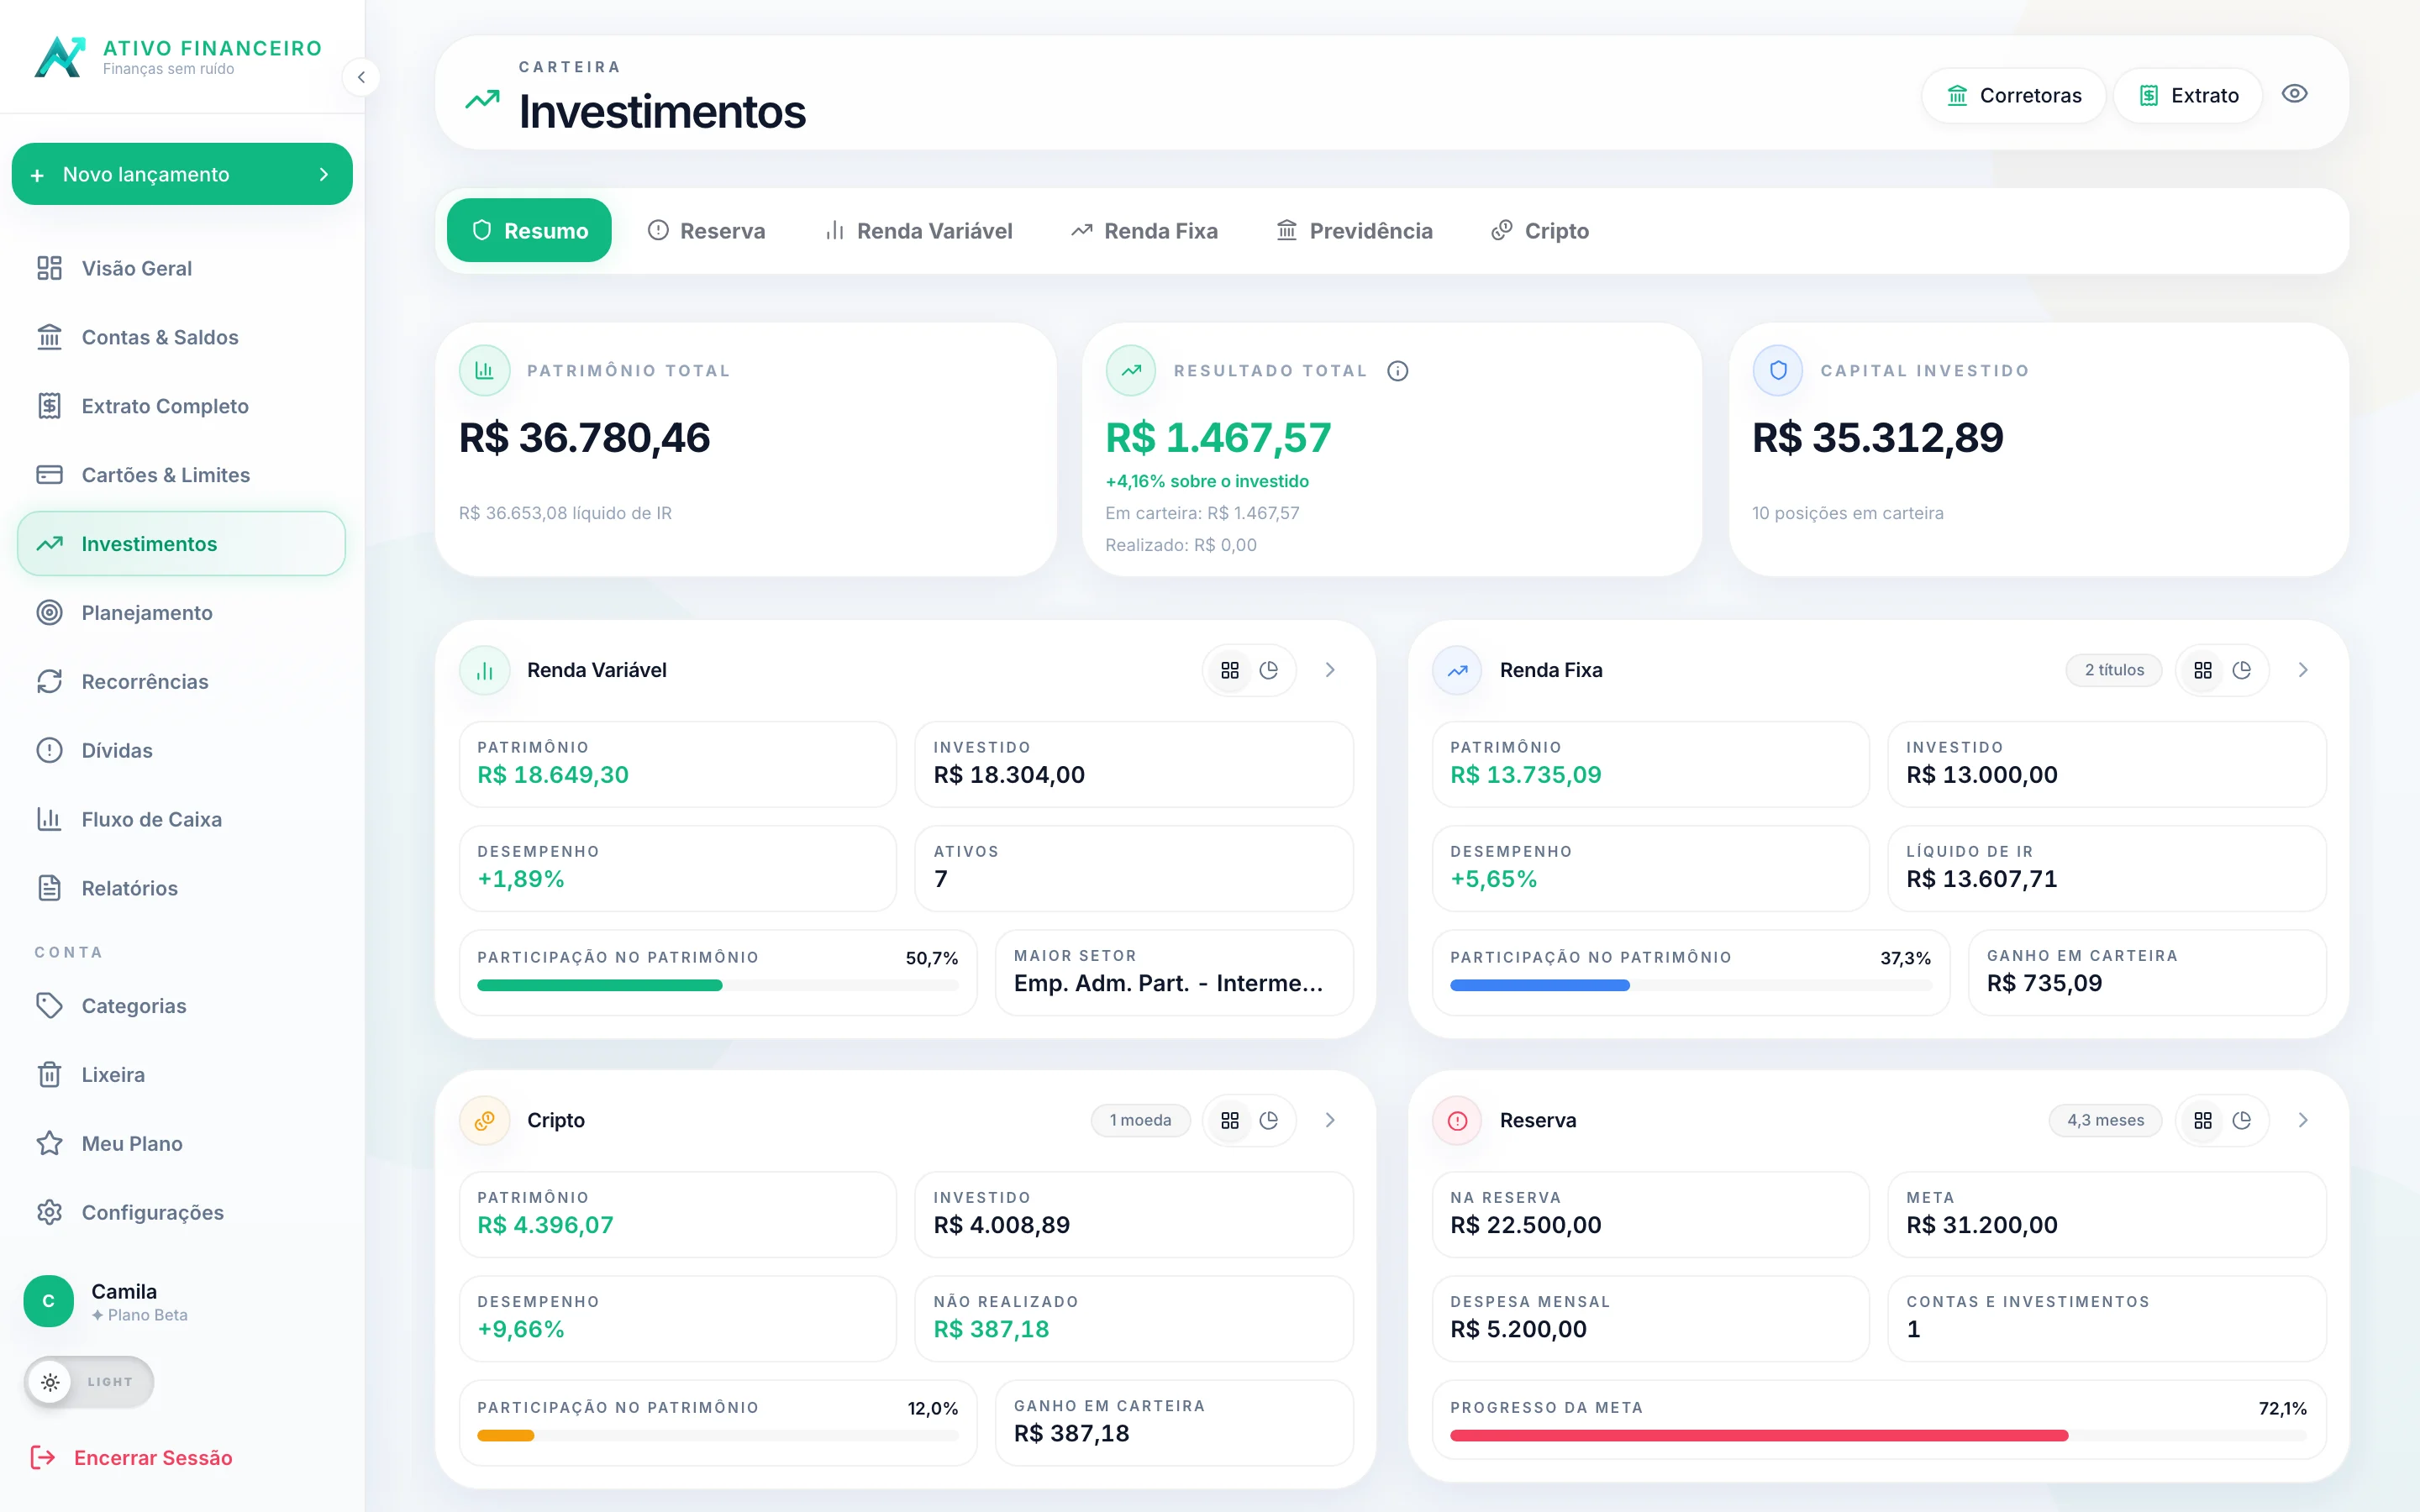Screen dimensions: 2420x1512
Task: Switch to the Resumo tab
Action: [529, 231]
